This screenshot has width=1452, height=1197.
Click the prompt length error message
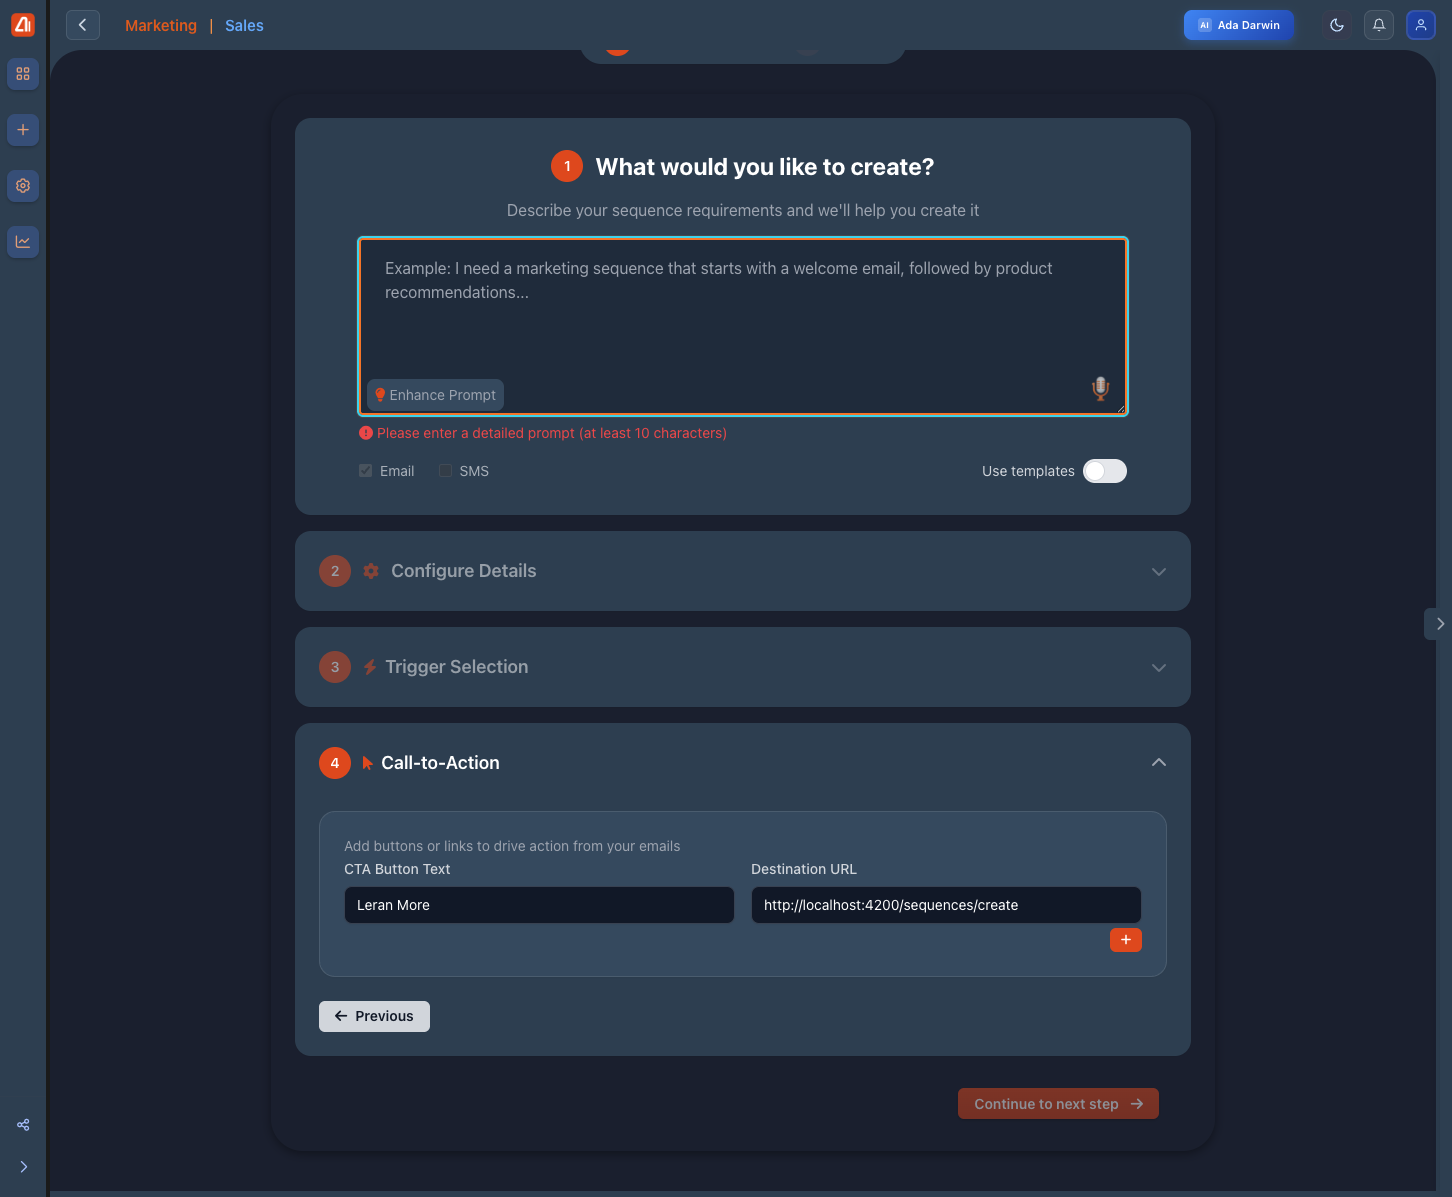point(543,433)
